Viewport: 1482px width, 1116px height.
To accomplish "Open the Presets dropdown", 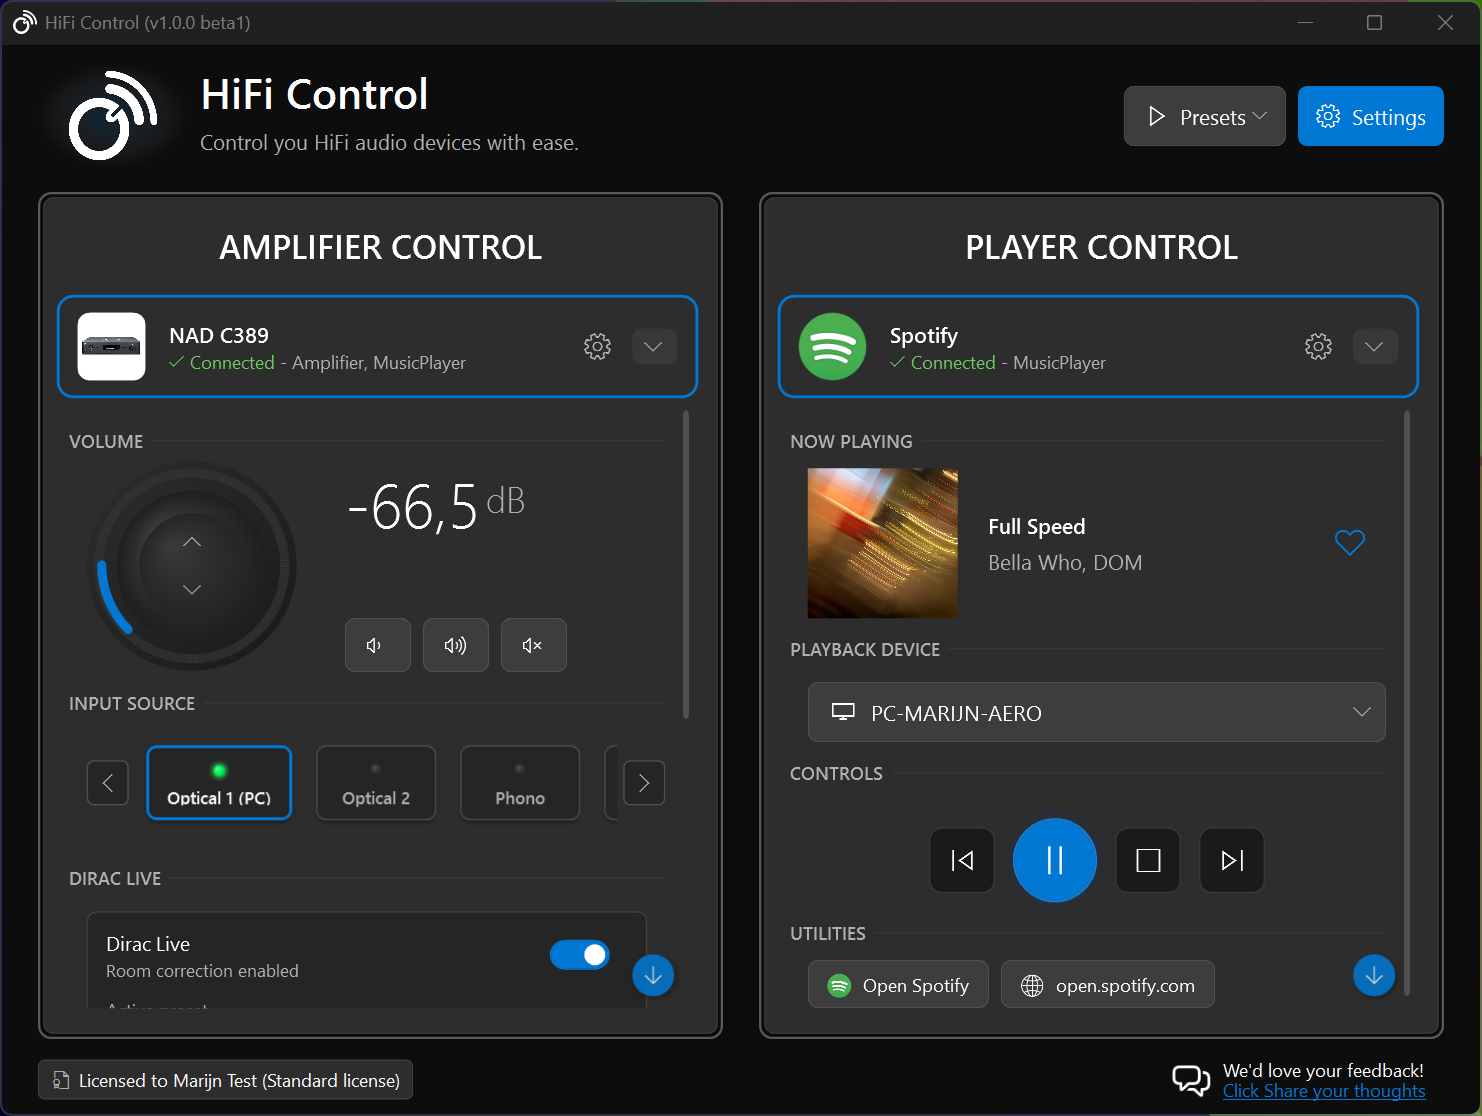I will (x=1204, y=116).
